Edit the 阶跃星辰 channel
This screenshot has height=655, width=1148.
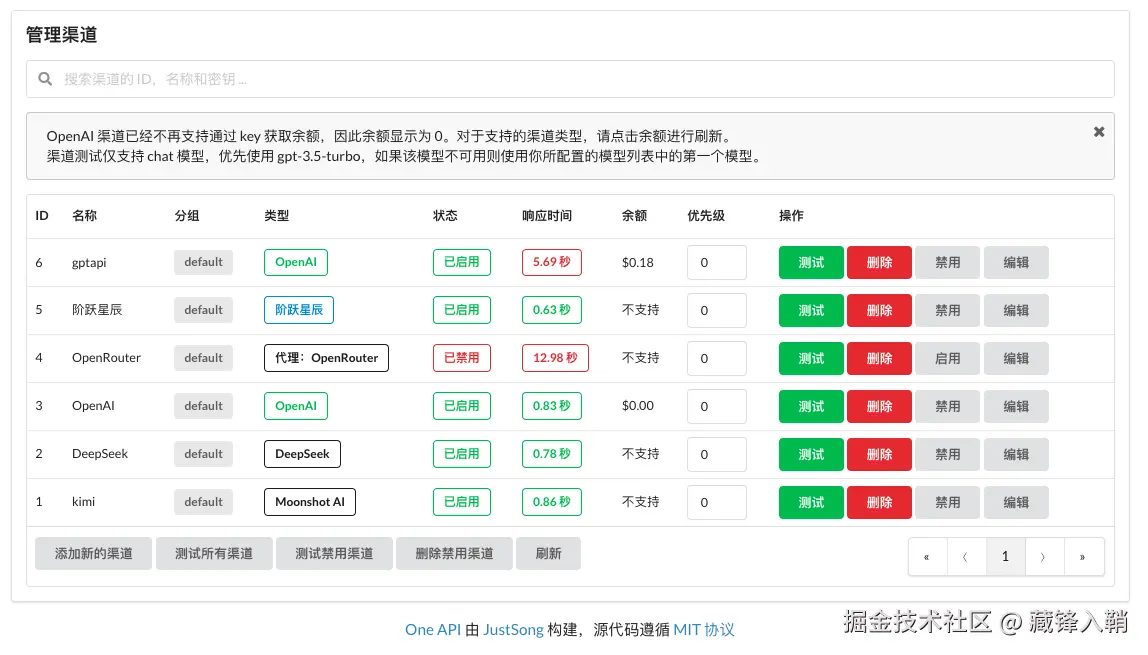(1015, 310)
